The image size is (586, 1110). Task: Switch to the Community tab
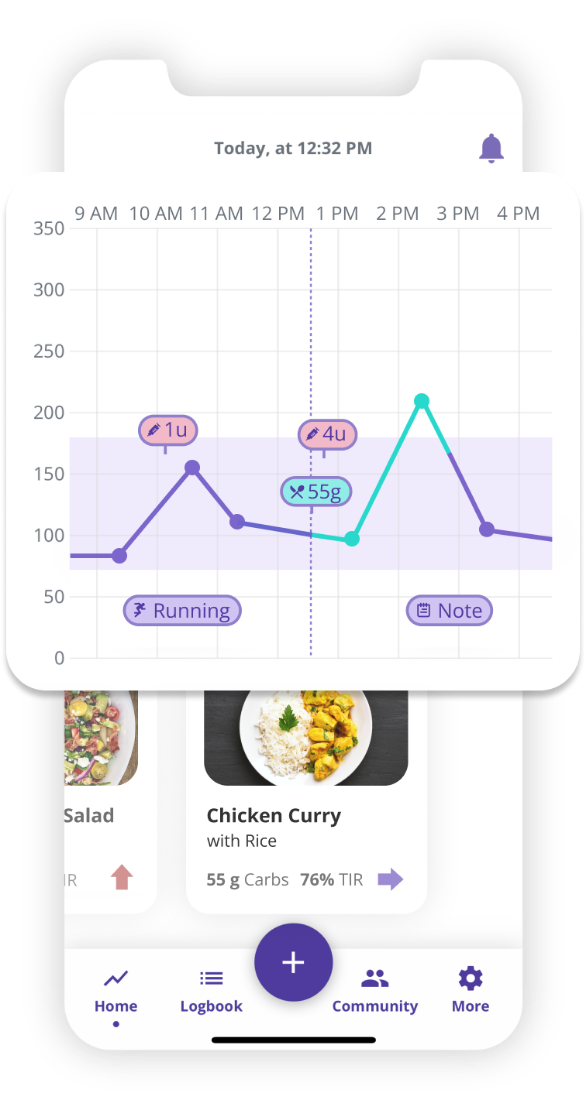(375, 990)
